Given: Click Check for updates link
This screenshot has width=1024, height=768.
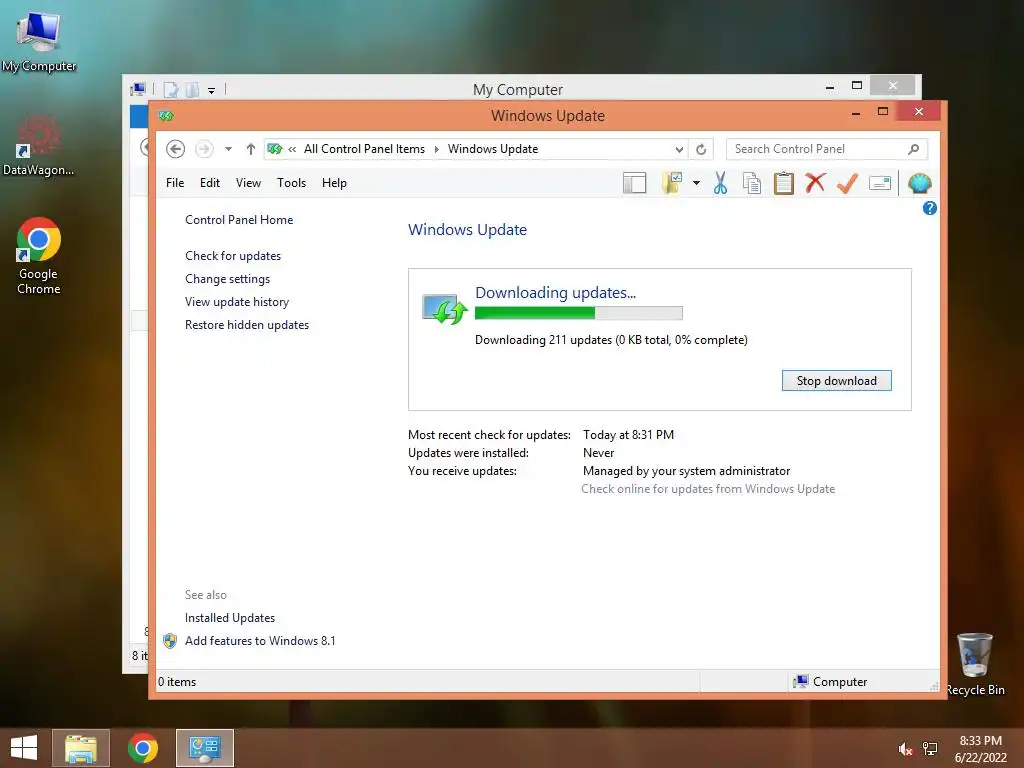Looking at the screenshot, I should pos(233,256).
